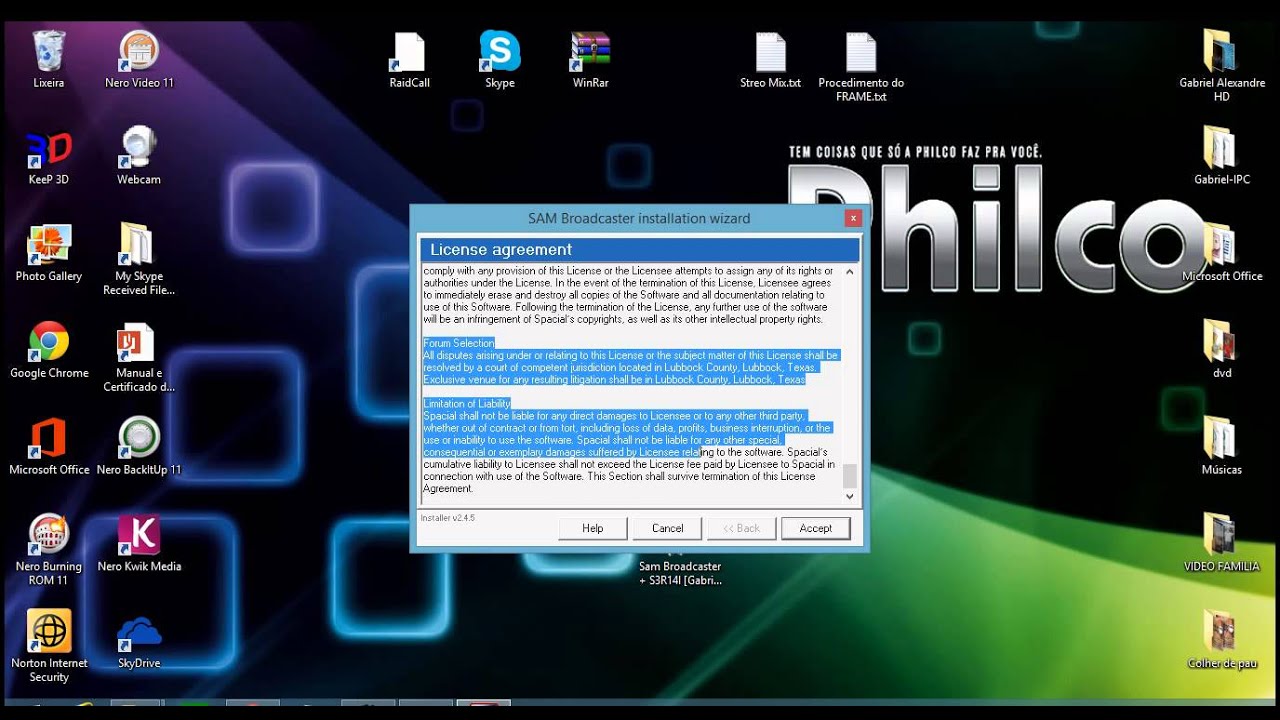Open the VIDEO FAMILIA folder
Screen dimensions: 1280x720
(1222, 543)
